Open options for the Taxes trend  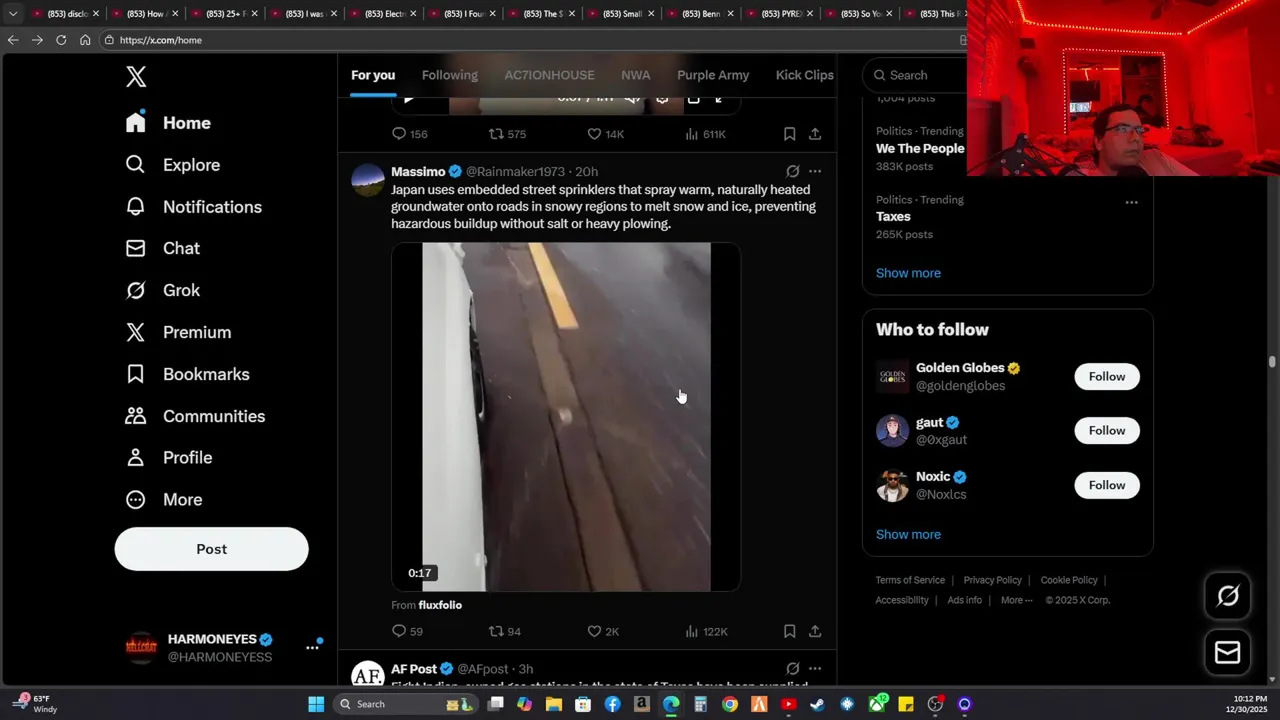[x=1131, y=202]
